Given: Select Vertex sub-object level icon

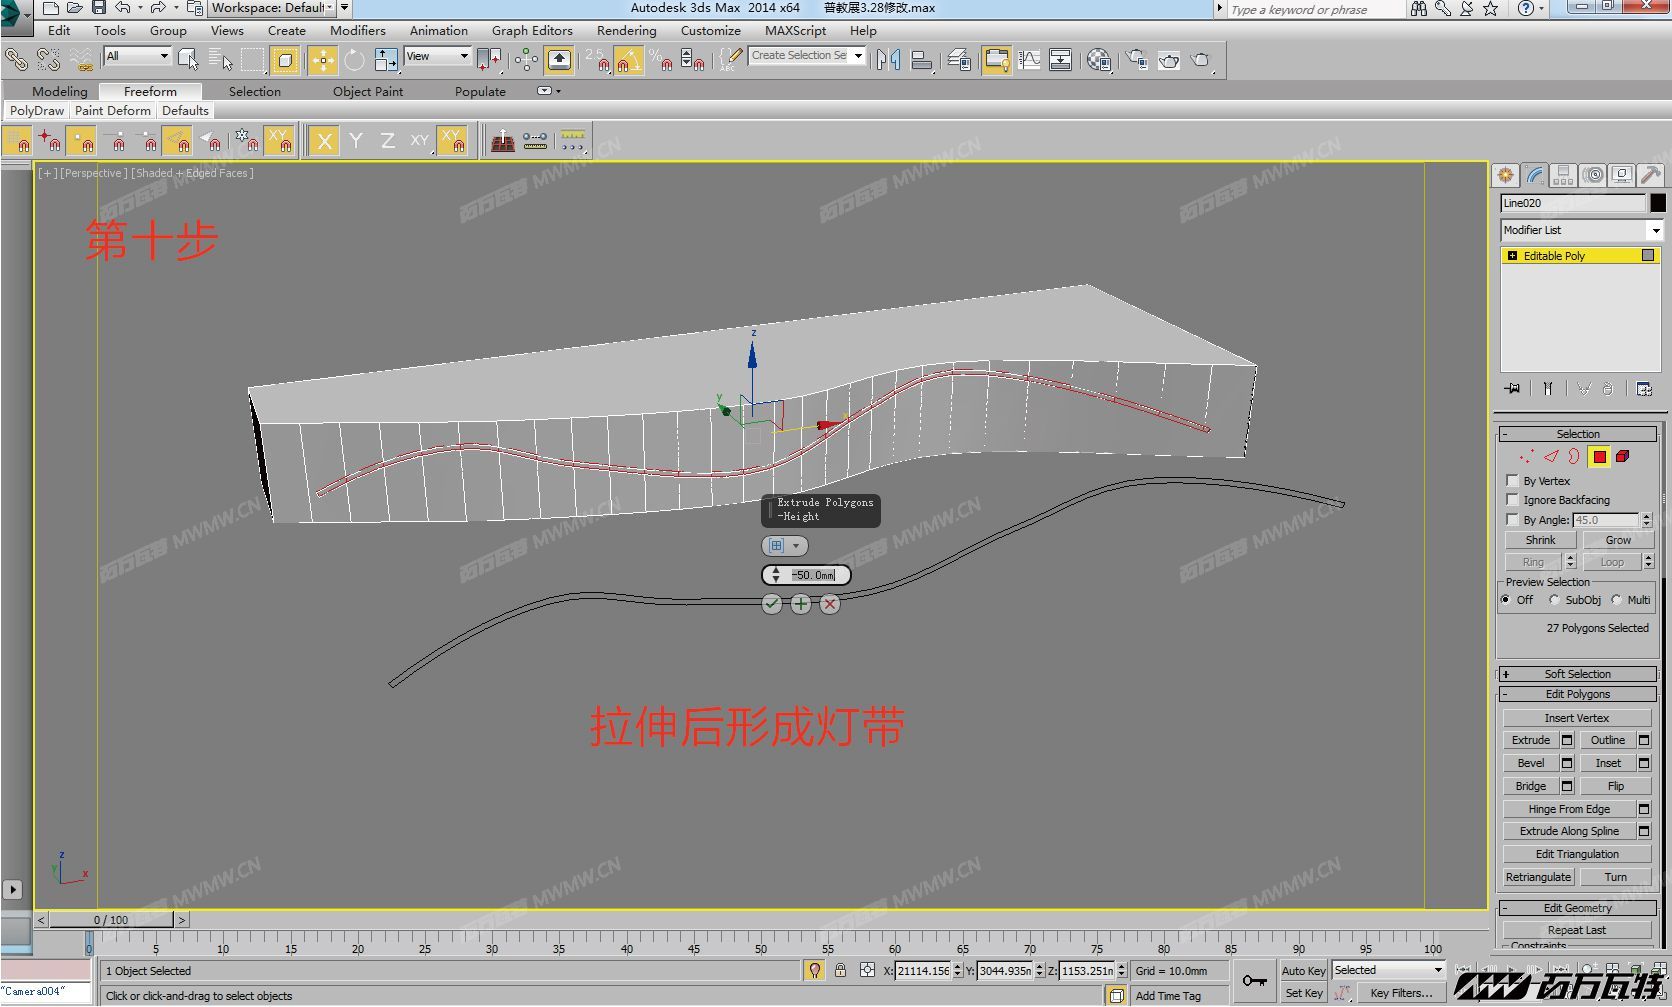Looking at the screenshot, I should click(x=1527, y=456).
